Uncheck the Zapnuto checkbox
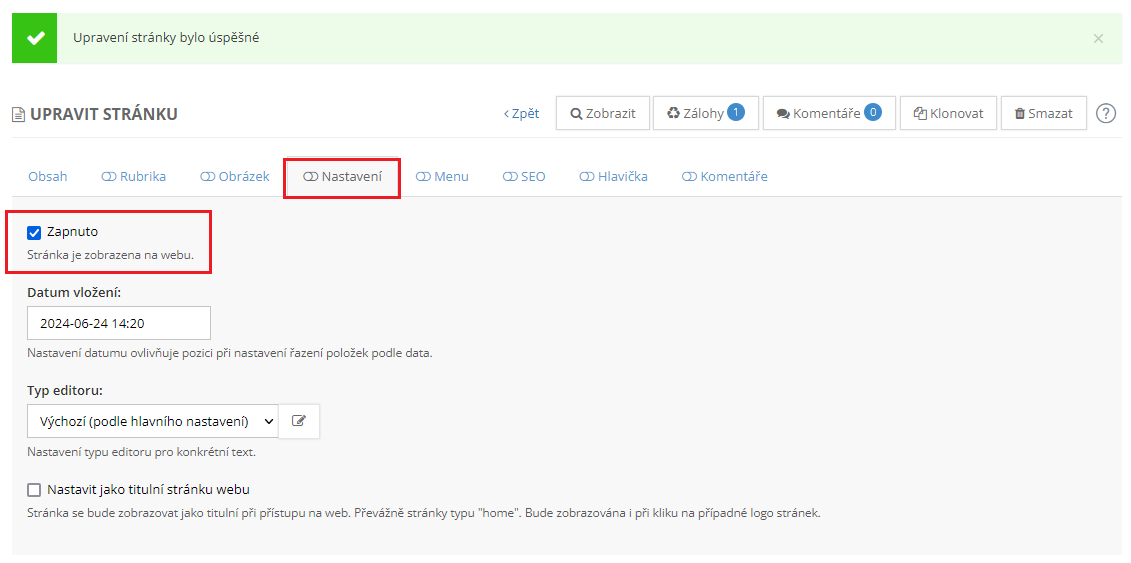The image size is (1131, 563). pos(34,232)
